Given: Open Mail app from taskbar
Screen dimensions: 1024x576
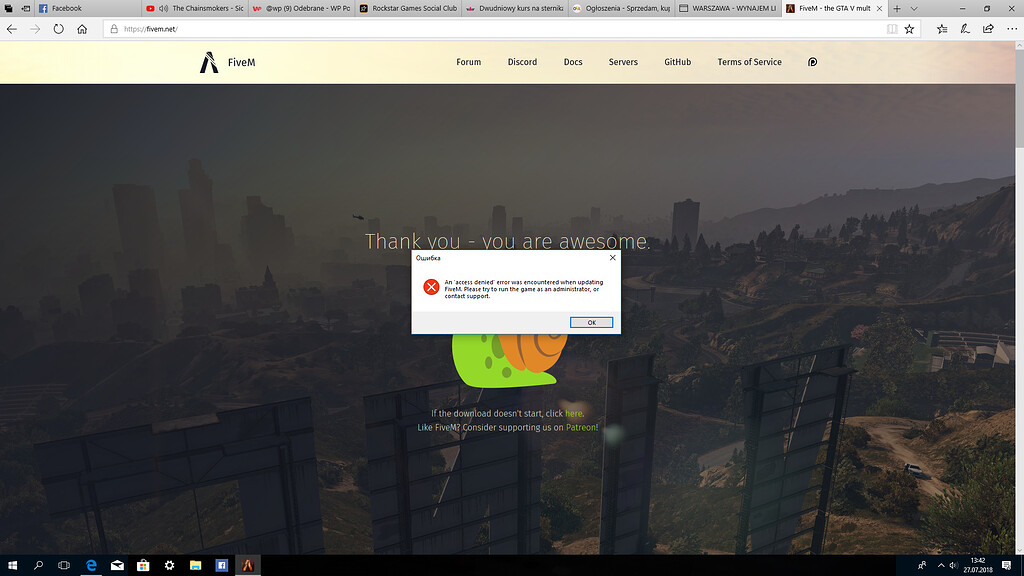Looking at the screenshot, I should pos(117,566).
